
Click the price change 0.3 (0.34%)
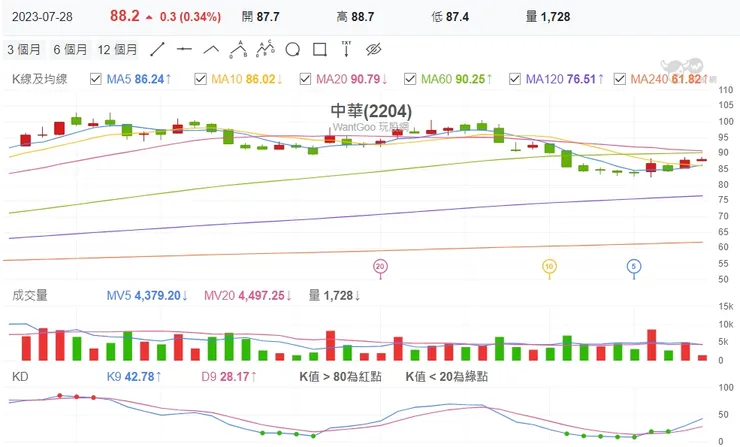pyautogui.click(x=190, y=17)
